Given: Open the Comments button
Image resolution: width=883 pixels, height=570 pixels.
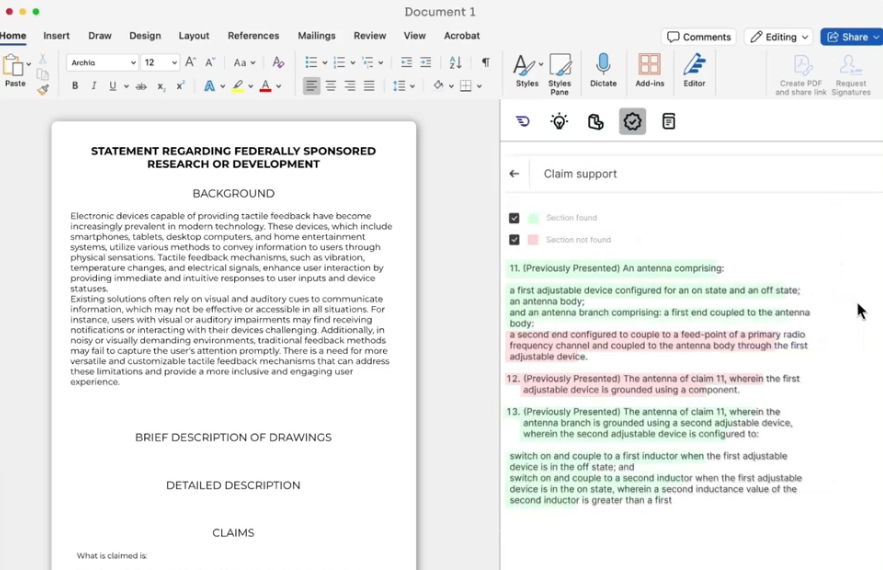Looking at the screenshot, I should 698,37.
